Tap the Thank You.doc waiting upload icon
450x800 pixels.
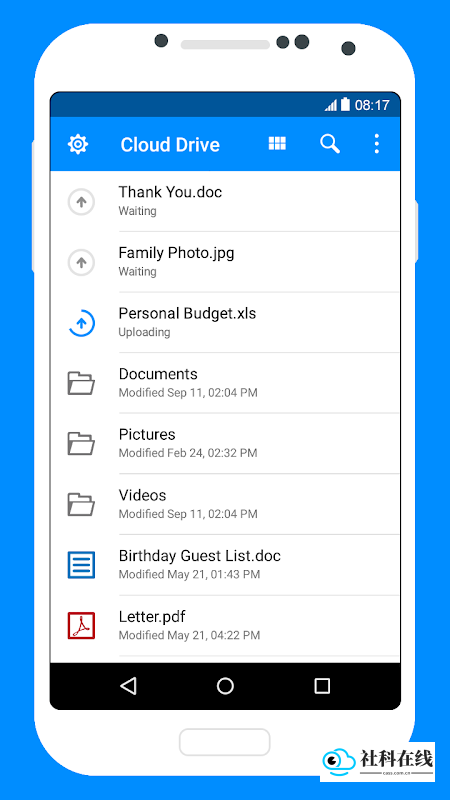pyautogui.click(x=81, y=202)
